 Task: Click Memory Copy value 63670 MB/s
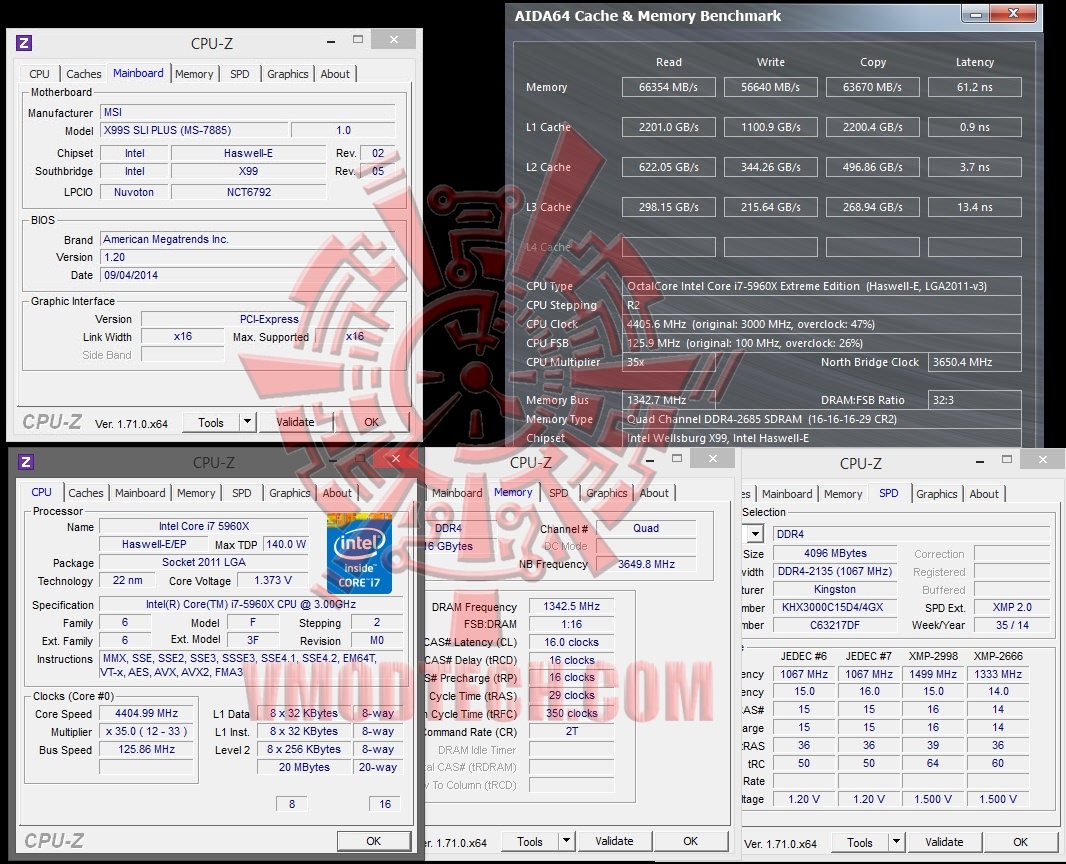(x=873, y=87)
